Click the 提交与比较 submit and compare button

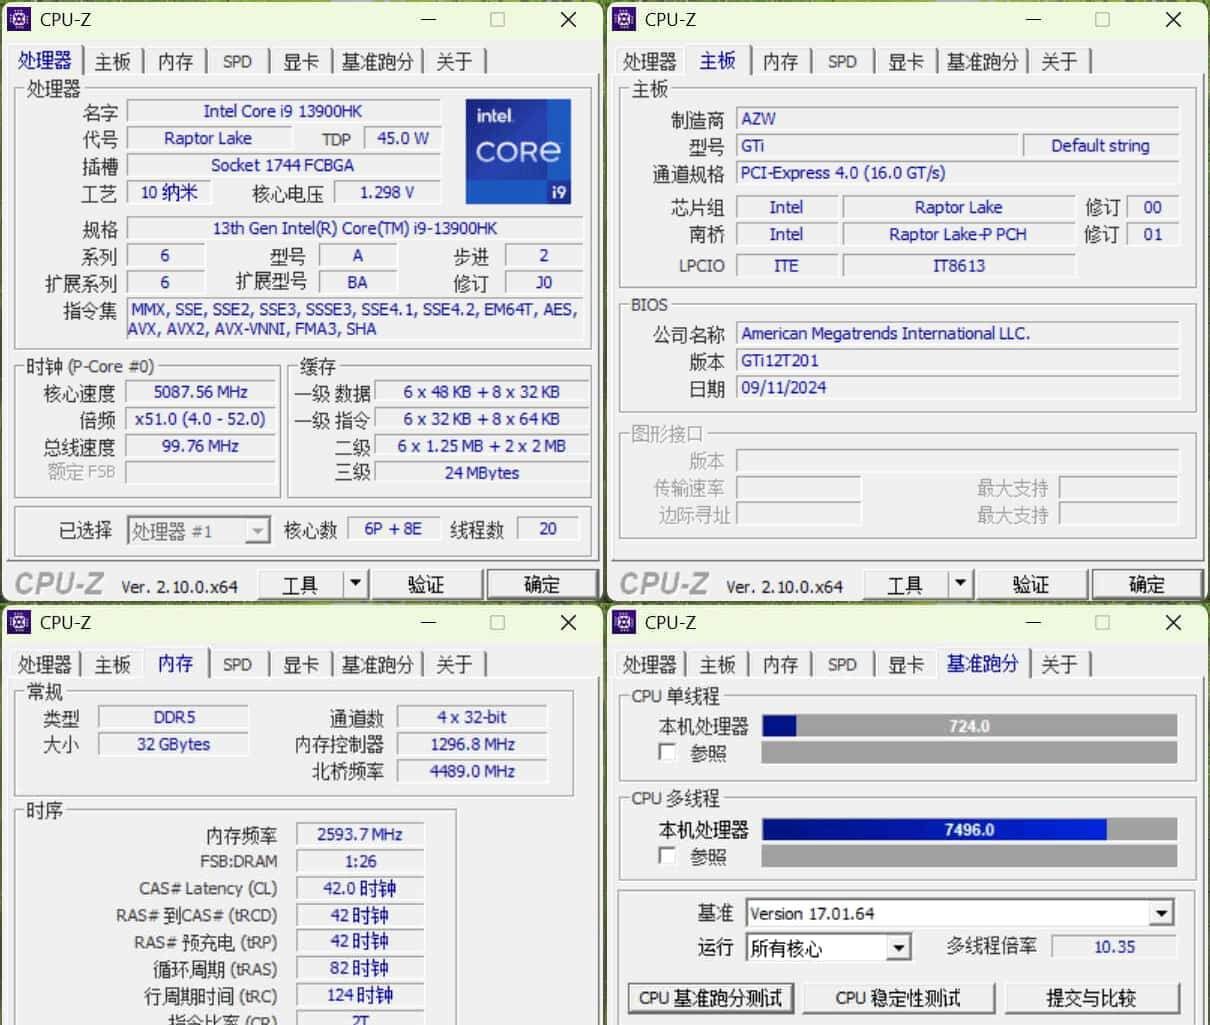click(x=1093, y=997)
